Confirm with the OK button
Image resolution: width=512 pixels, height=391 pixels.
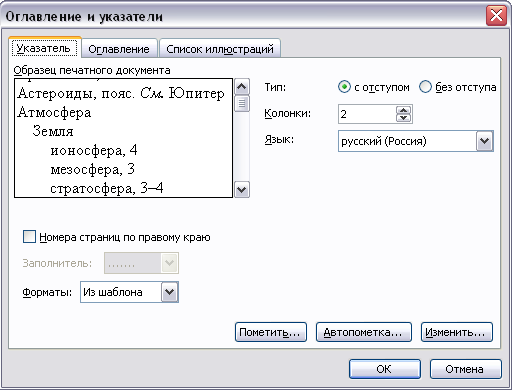[385, 369]
